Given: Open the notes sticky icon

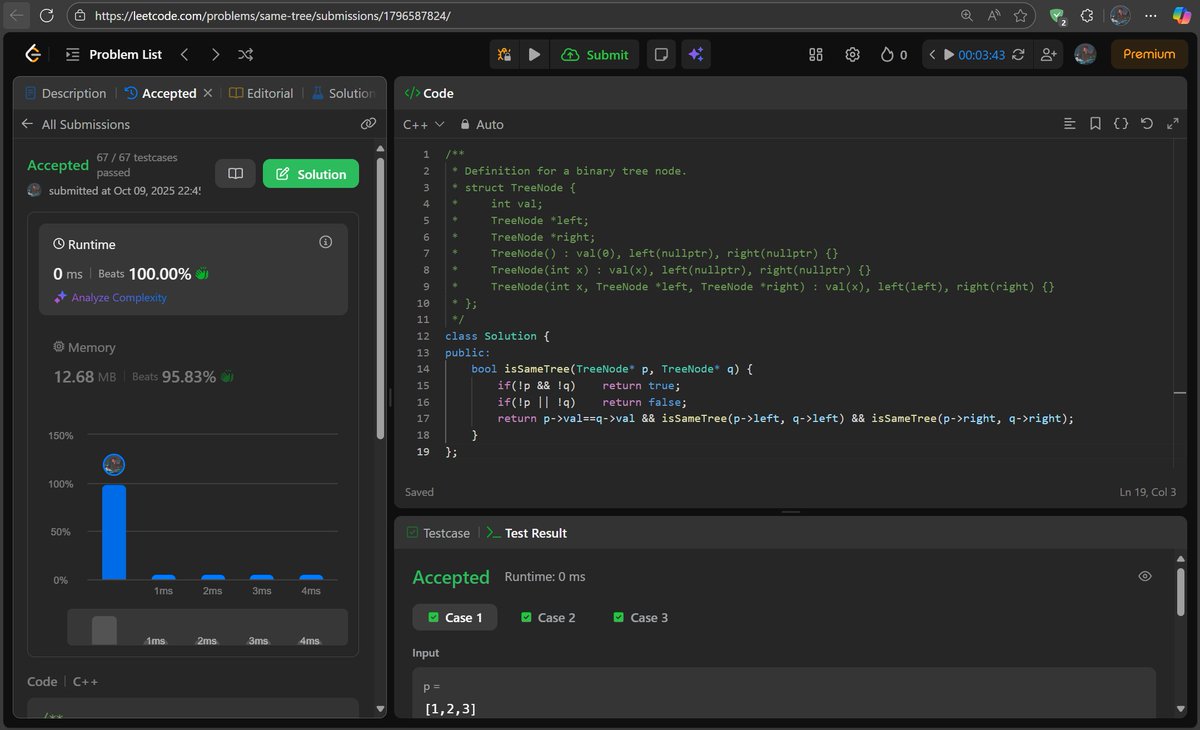Looking at the screenshot, I should (660, 55).
